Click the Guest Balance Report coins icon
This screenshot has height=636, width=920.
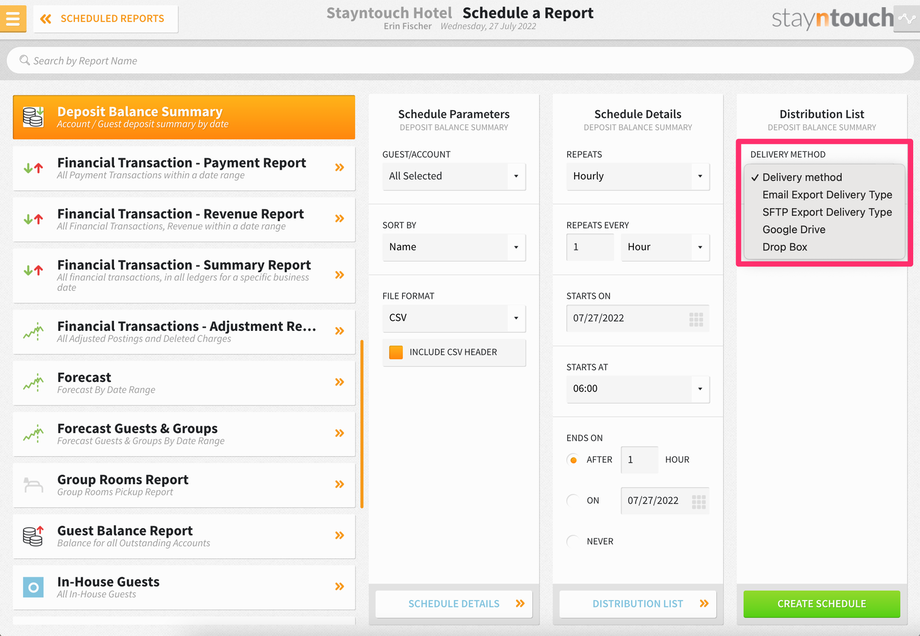pos(33,536)
